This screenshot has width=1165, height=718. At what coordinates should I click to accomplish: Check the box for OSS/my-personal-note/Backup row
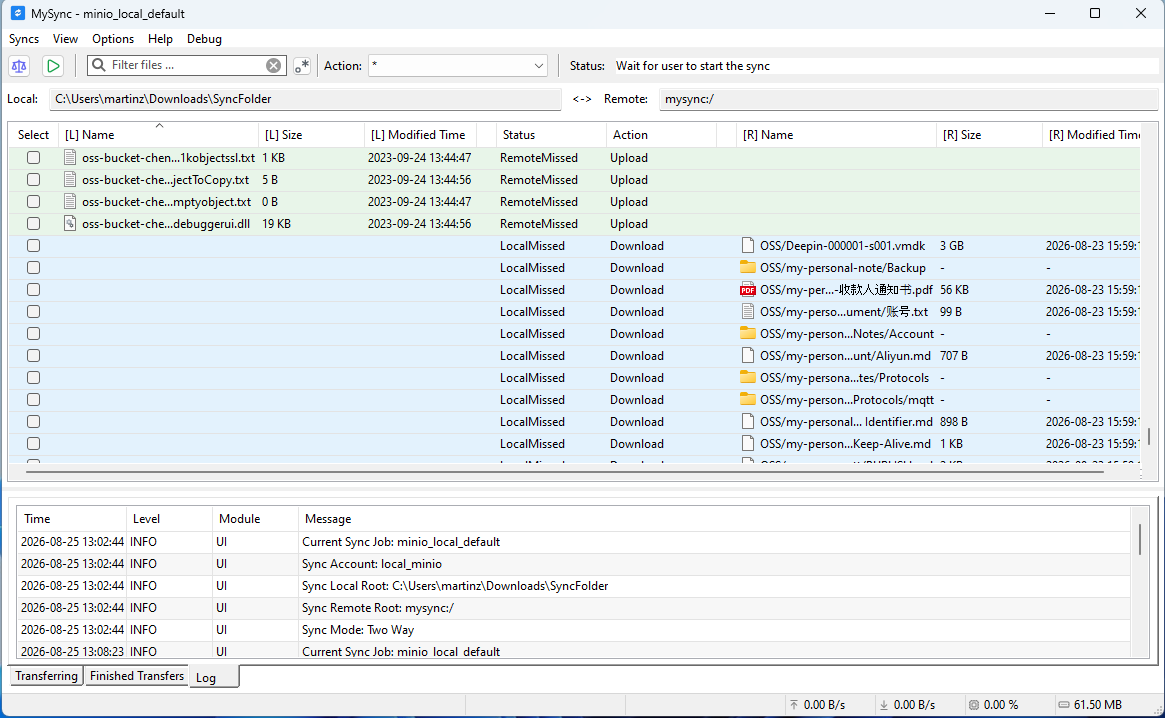[33, 267]
